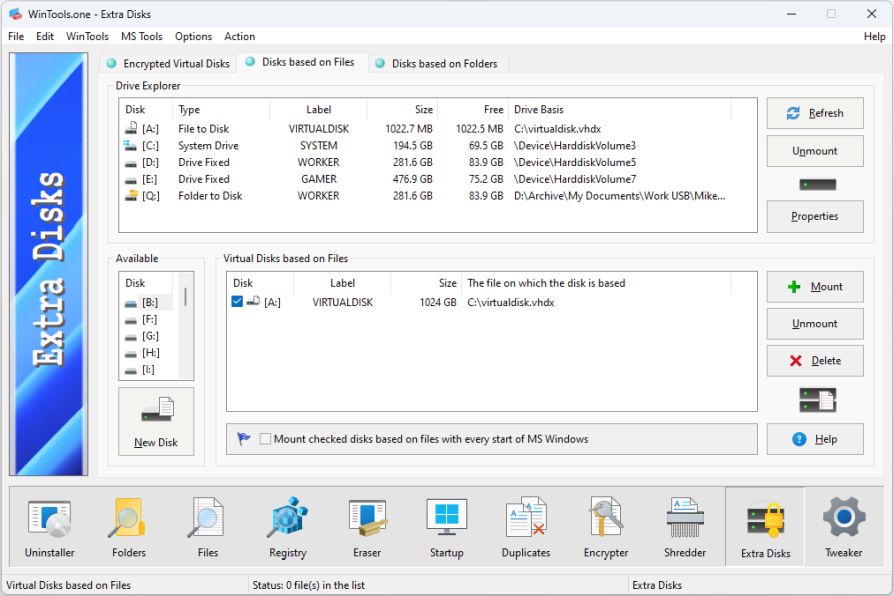Open the Folders scanner tool
The height and width of the screenshot is (596, 894).
pyautogui.click(x=129, y=528)
